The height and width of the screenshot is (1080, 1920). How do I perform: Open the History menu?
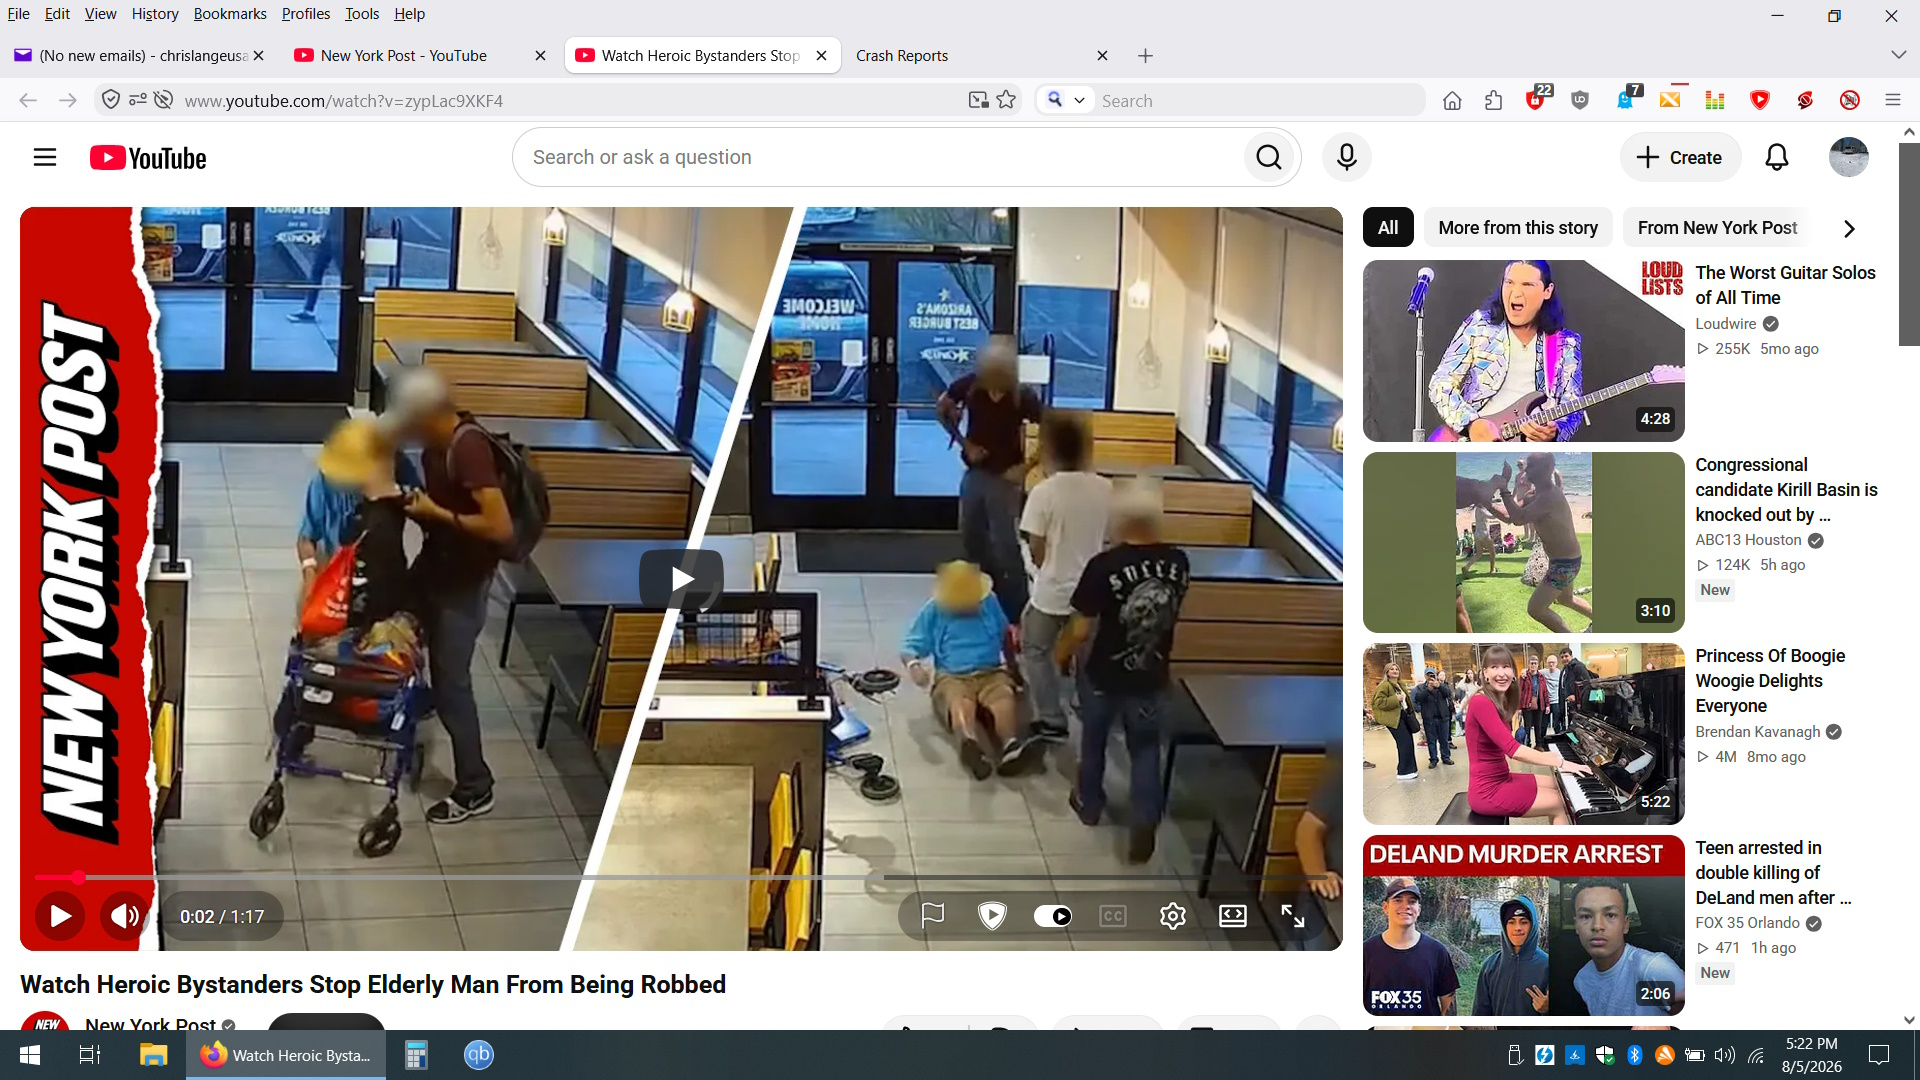(x=155, y=14)
